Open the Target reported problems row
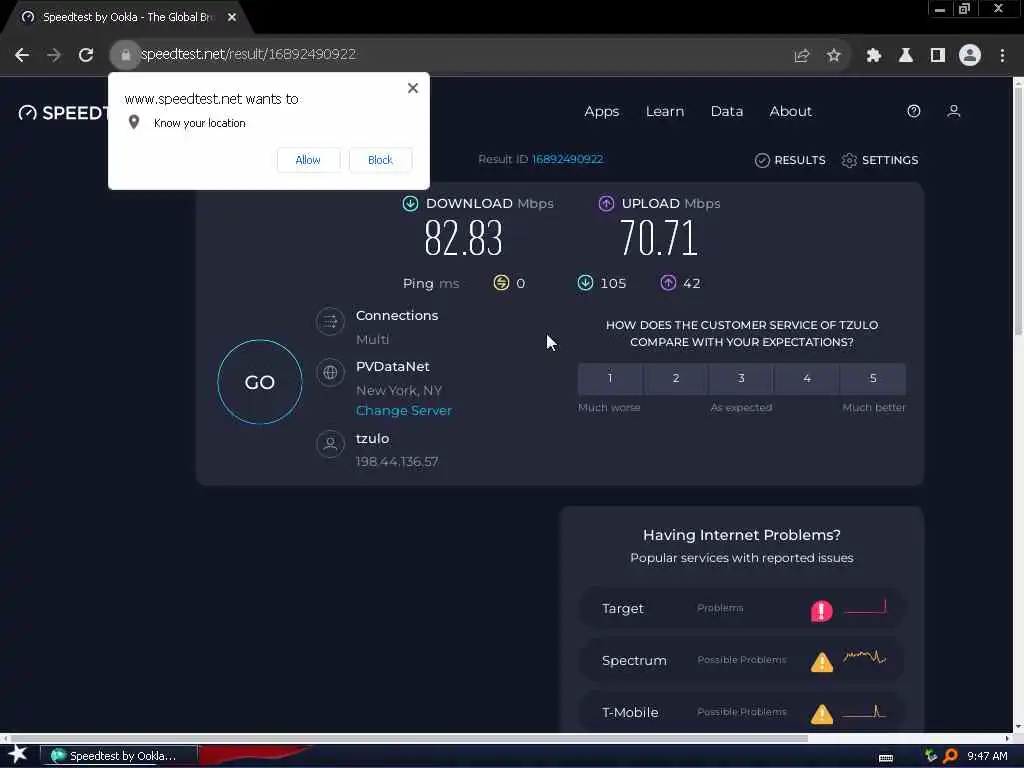 [x=742, y=609]
